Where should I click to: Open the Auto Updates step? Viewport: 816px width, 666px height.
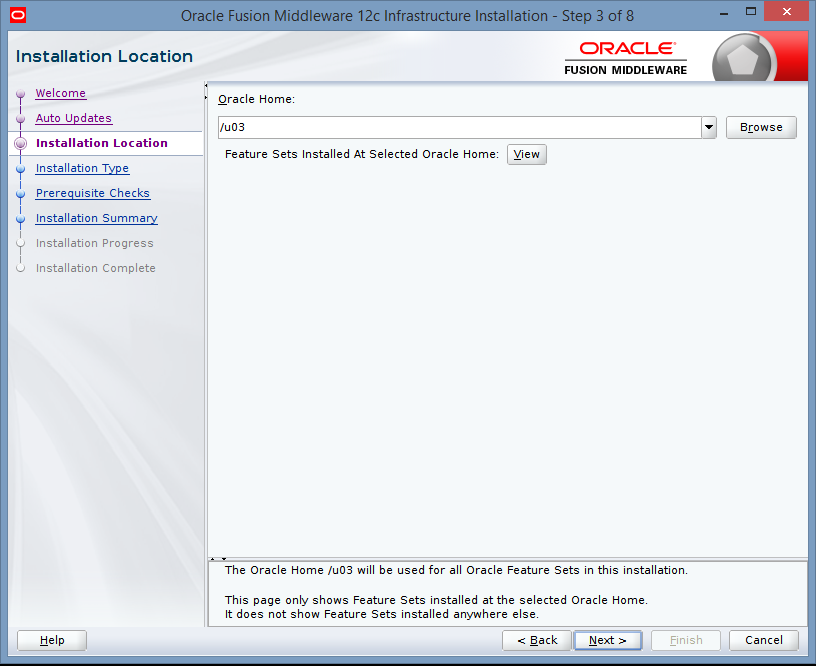coord(73,118)
